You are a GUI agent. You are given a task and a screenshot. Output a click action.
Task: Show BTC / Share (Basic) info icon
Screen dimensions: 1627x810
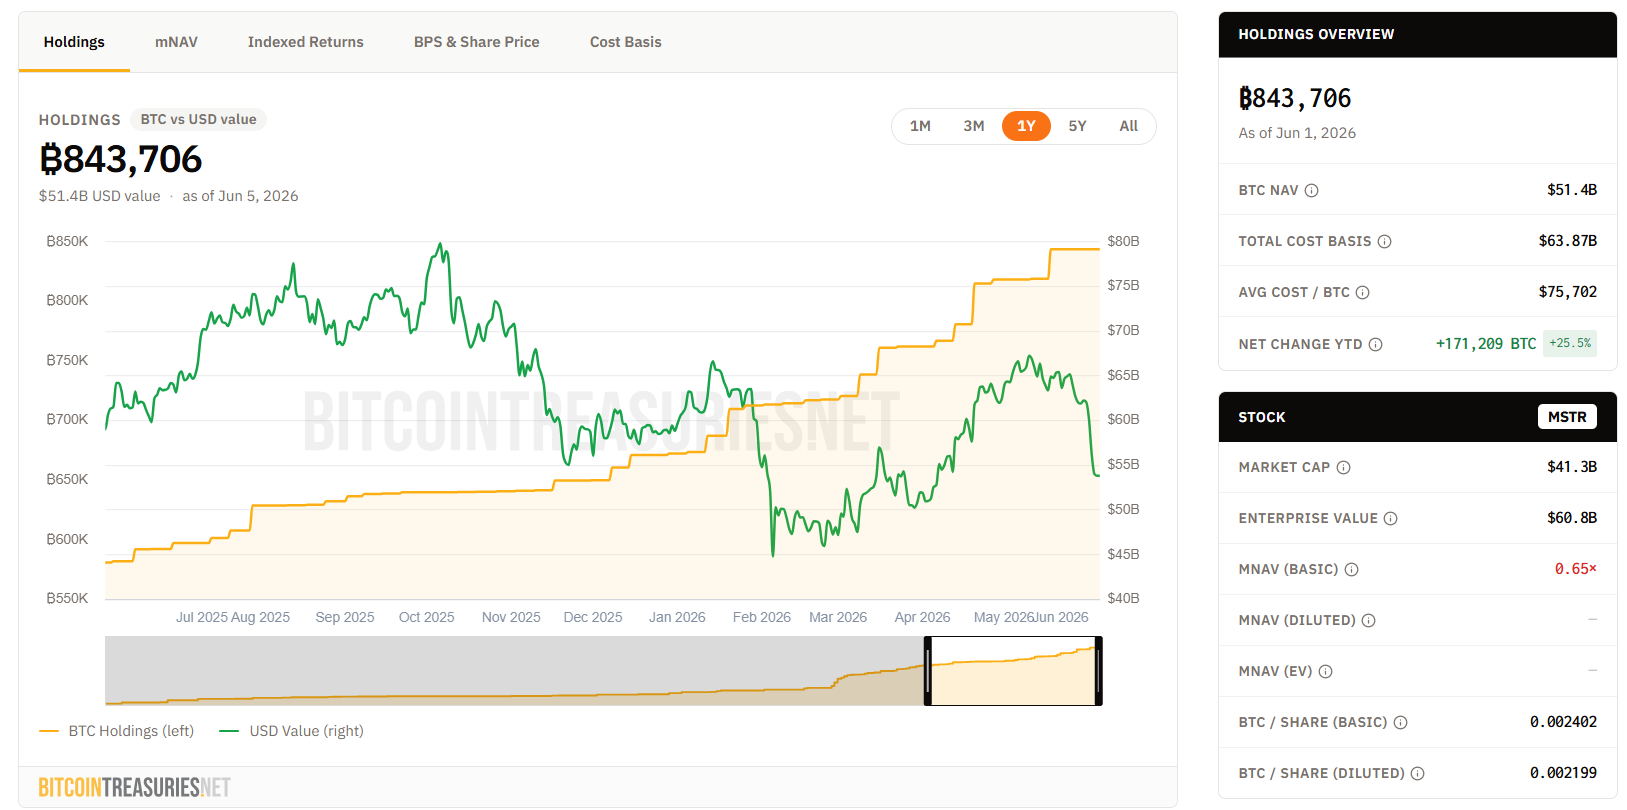coord(1401,722)
